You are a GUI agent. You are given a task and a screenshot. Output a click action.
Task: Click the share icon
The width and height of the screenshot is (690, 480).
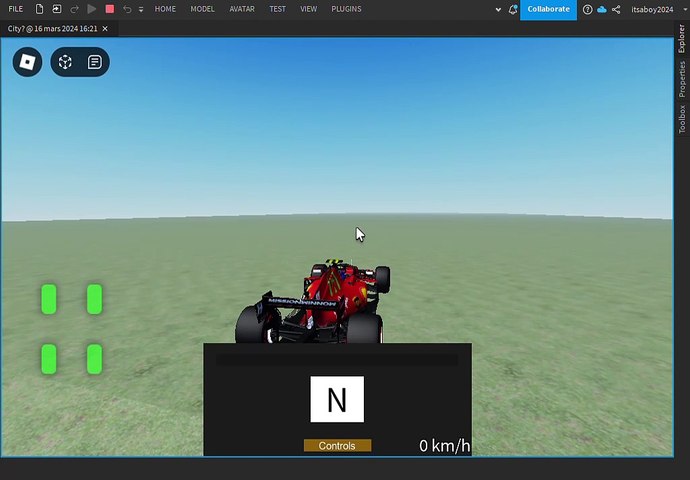click(616, 9)
